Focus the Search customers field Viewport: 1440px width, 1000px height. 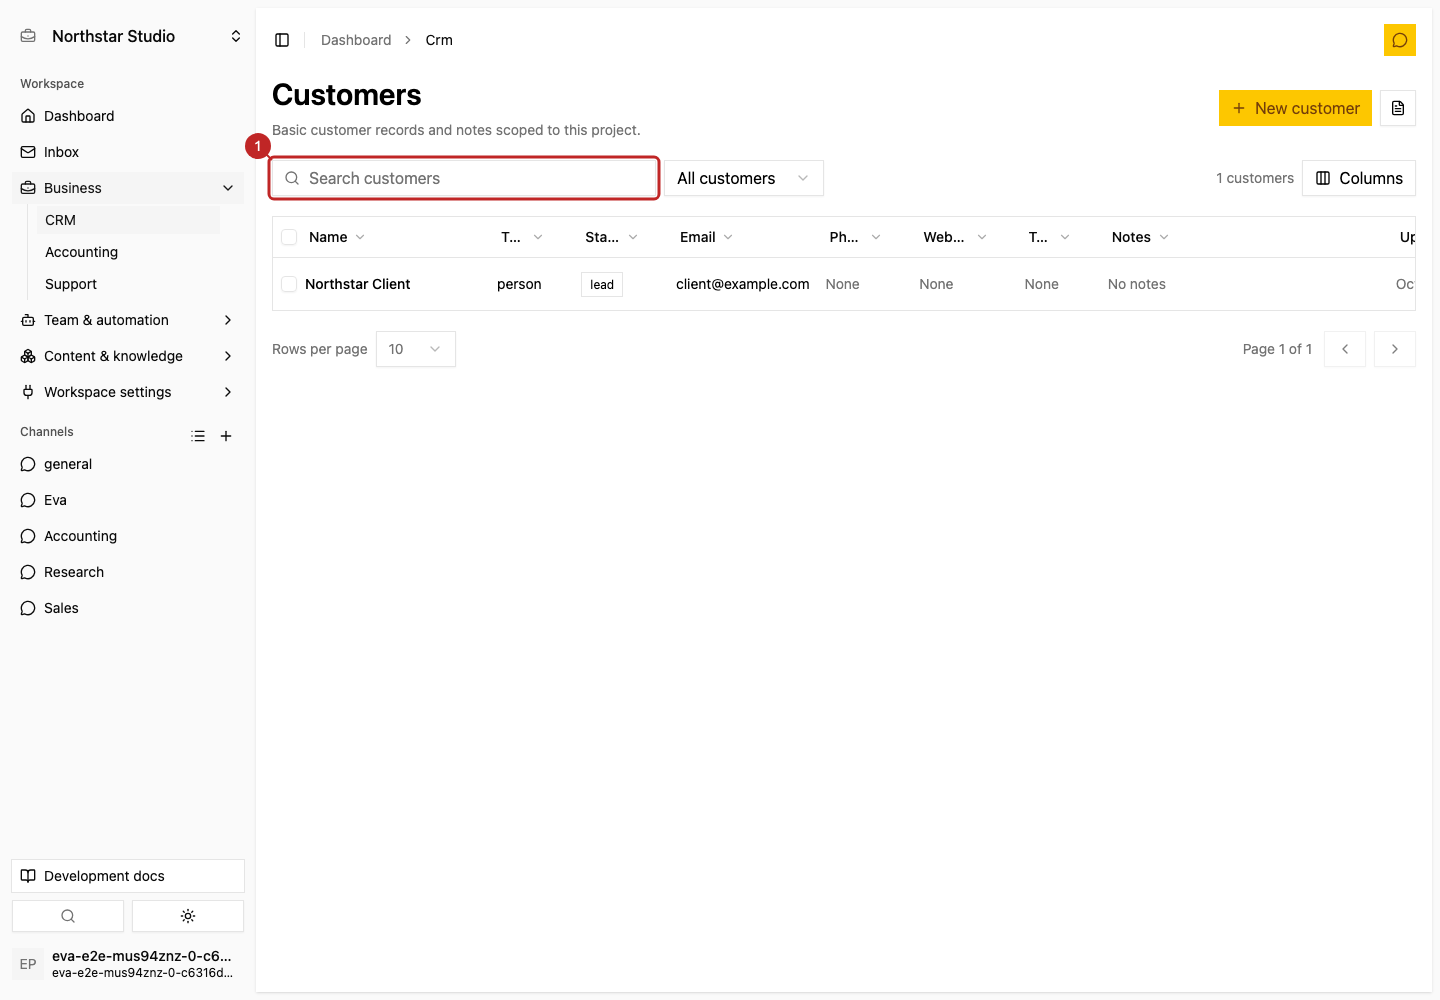click(x=464, y=178)
